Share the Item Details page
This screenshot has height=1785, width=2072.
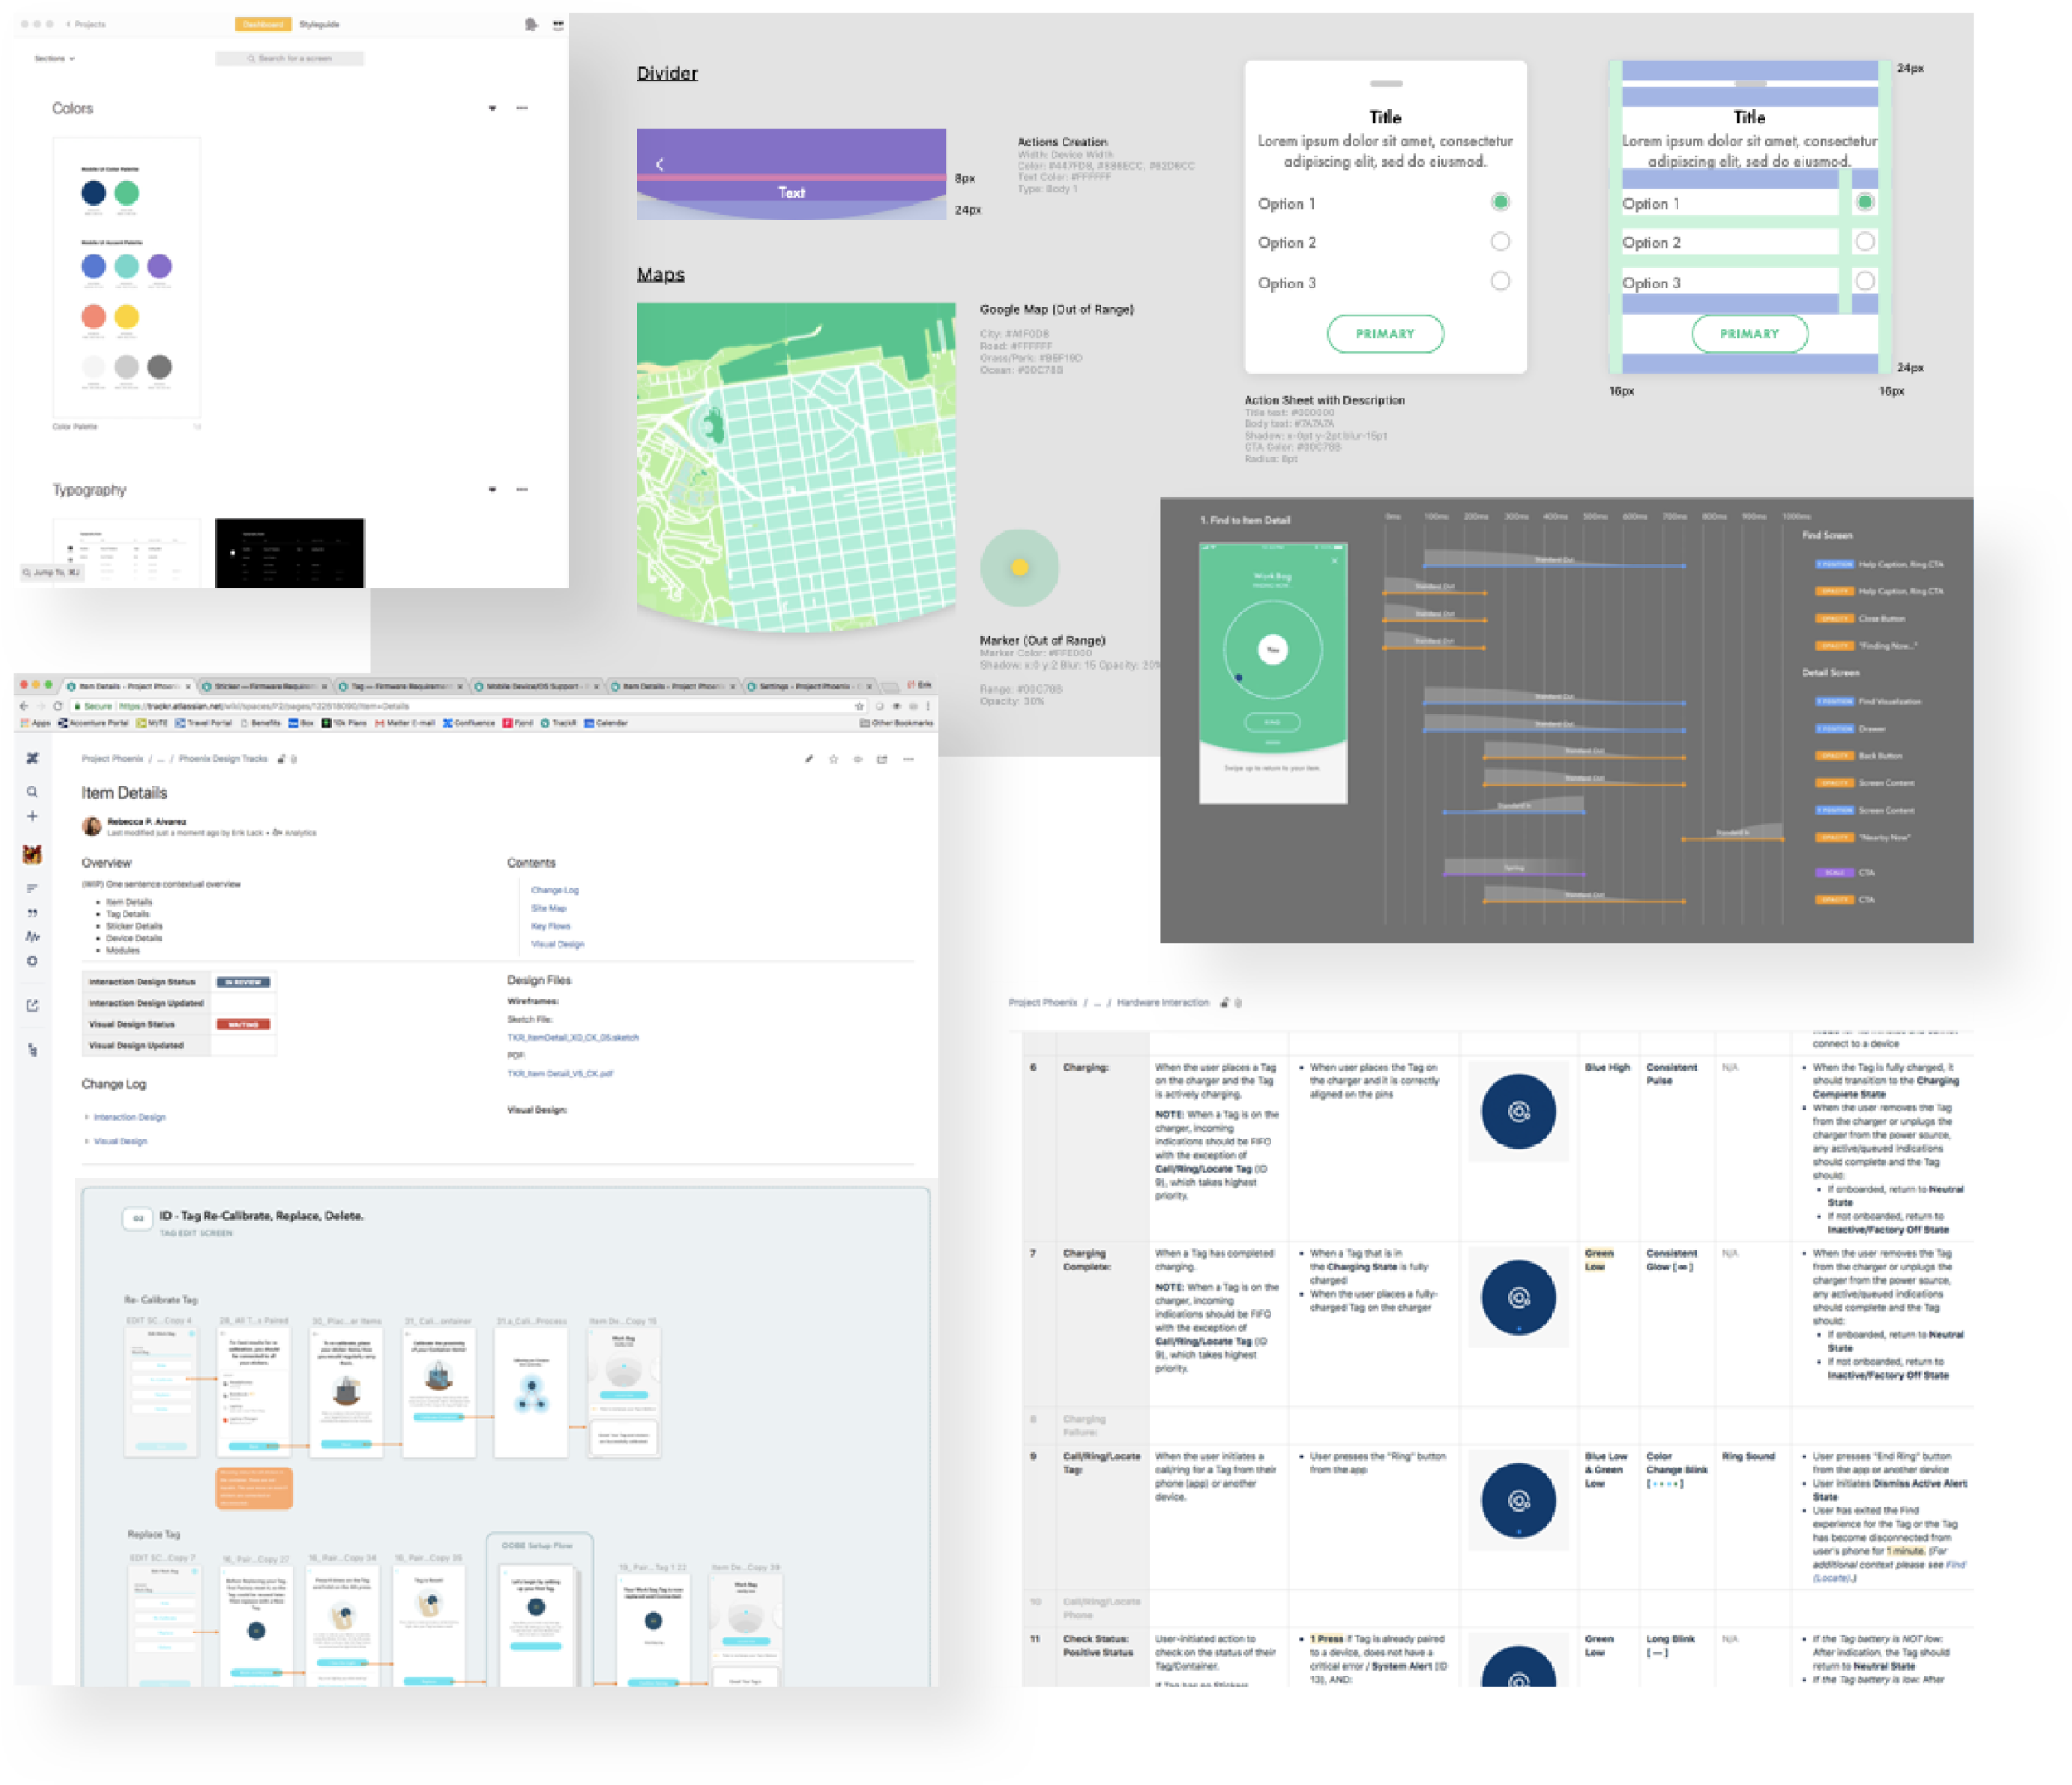coord(882,759)
